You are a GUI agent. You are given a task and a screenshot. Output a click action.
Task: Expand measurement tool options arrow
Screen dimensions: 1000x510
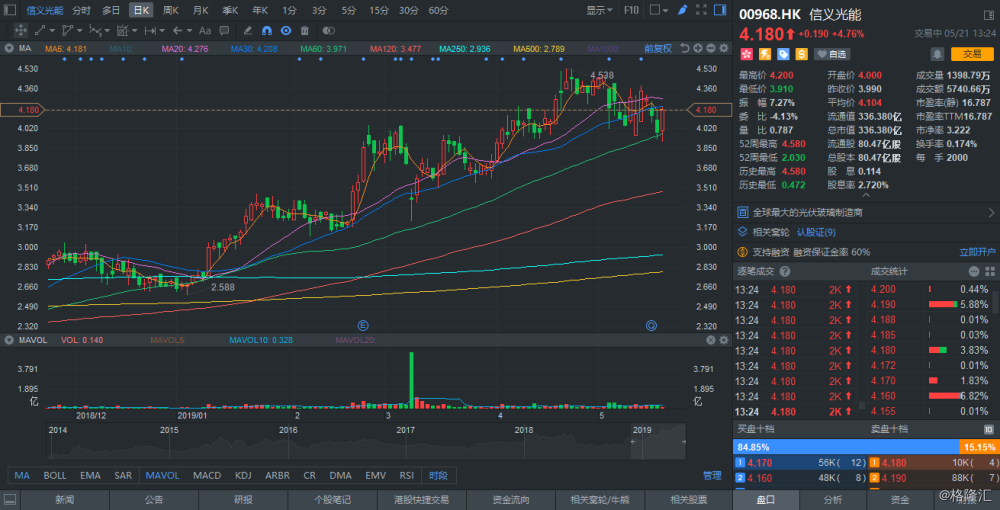click(135, 30)
